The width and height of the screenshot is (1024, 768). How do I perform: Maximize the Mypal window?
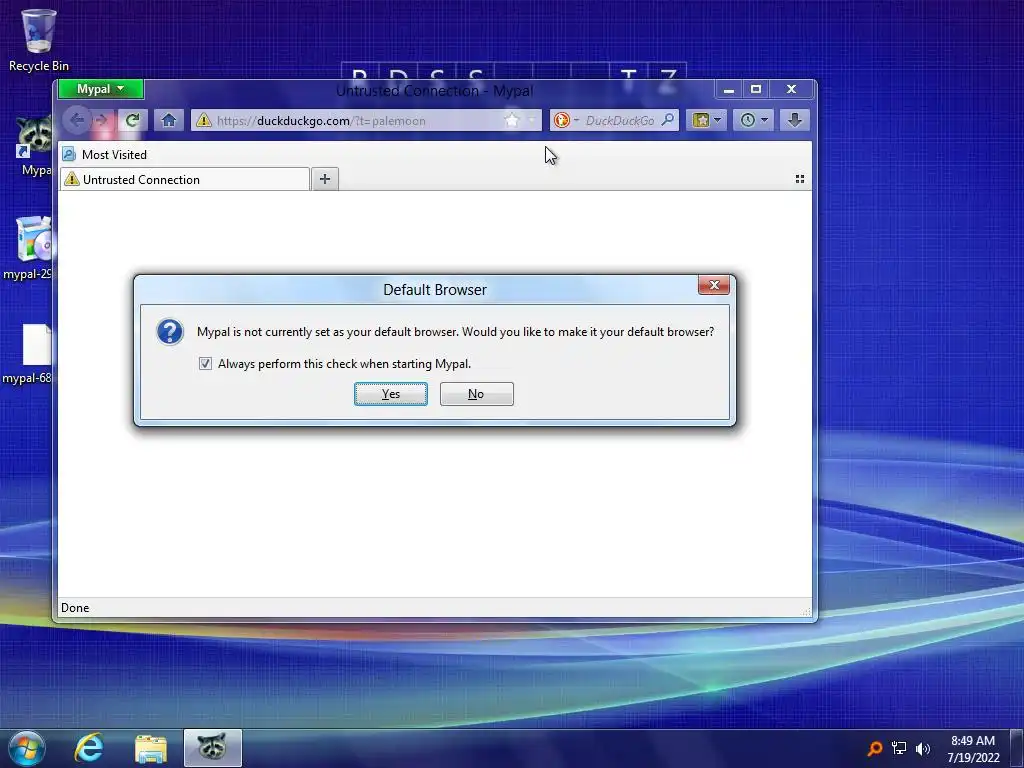(756, 89)
